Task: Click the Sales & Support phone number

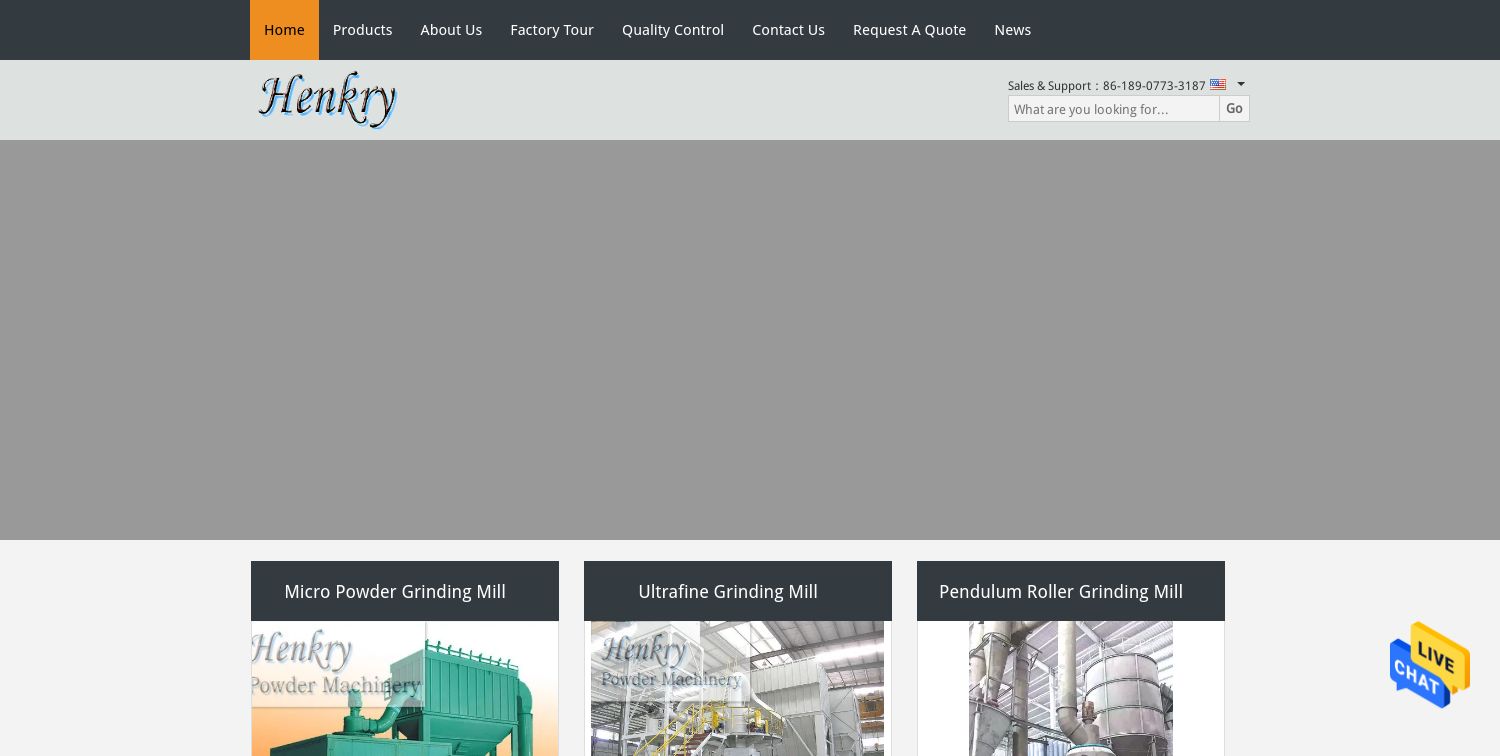Action: pyautogui.click(x=1153, y=85)
